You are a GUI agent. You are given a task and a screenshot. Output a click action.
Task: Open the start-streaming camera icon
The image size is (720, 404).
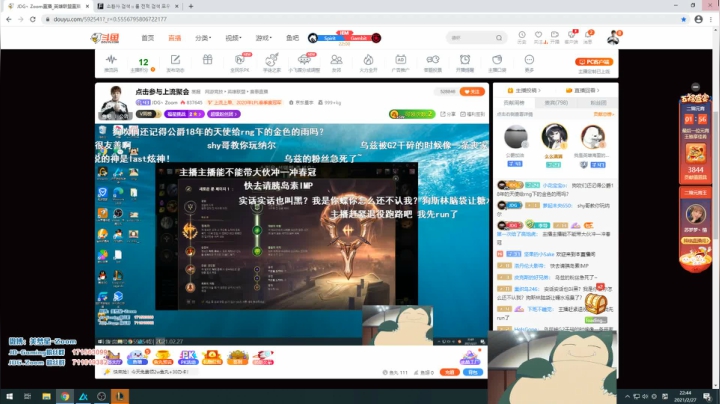(x=555, y=36)
